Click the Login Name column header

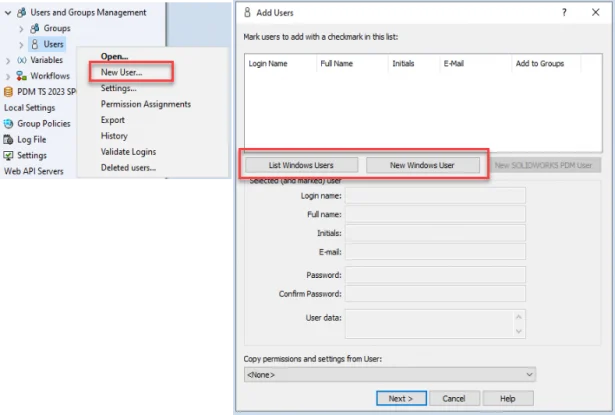click(x=280, y=64)
